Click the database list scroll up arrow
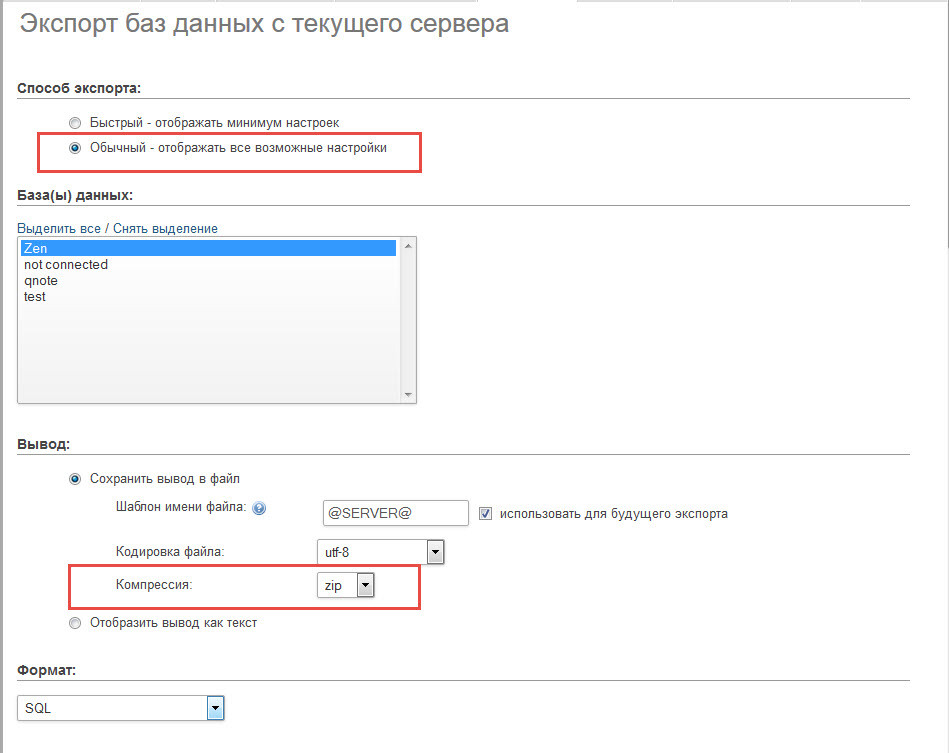Viewport: 949px width, 753px height. pos(408,246)
